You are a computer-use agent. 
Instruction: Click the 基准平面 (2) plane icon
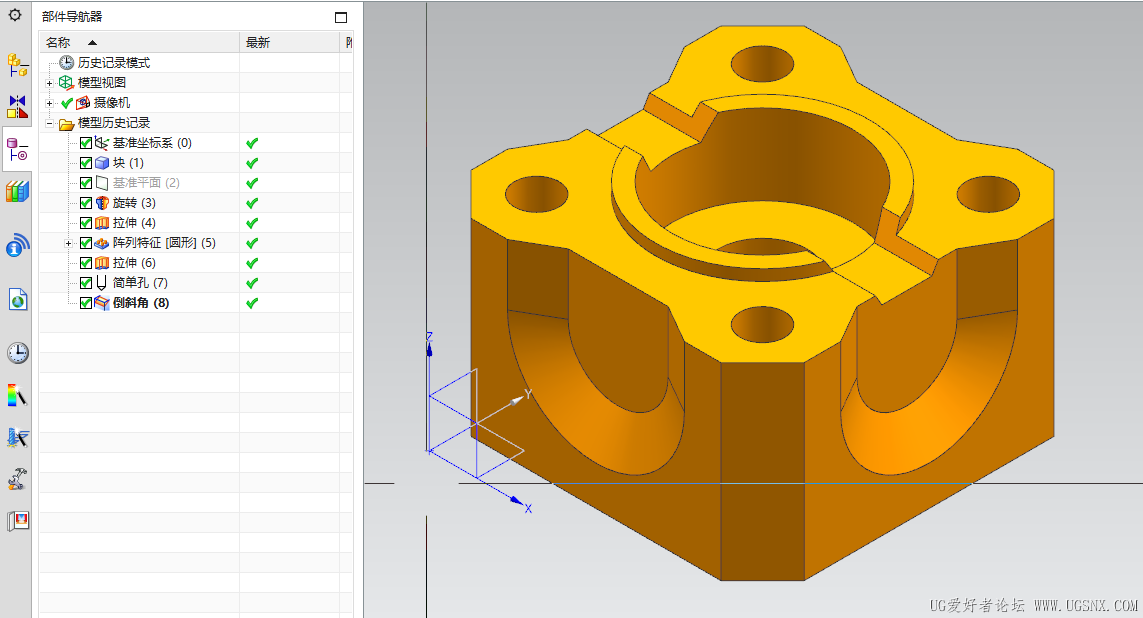(x=101, y=183)
